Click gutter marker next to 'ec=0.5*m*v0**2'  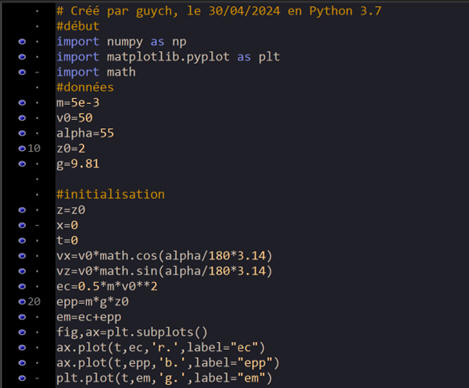point(22,286)
